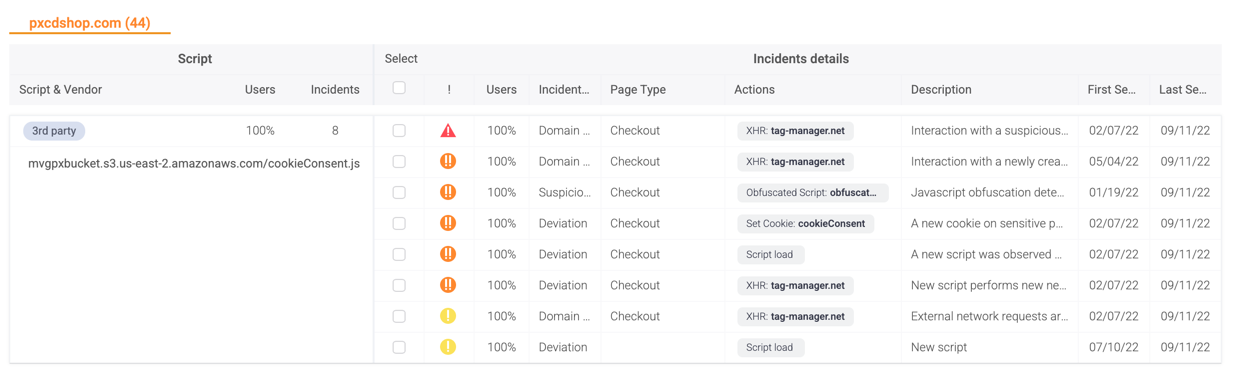Click the orange severity icon beside the 05/04/22 incident
The width and height of the screenshot is (1235, 378).
coord(448,161)
